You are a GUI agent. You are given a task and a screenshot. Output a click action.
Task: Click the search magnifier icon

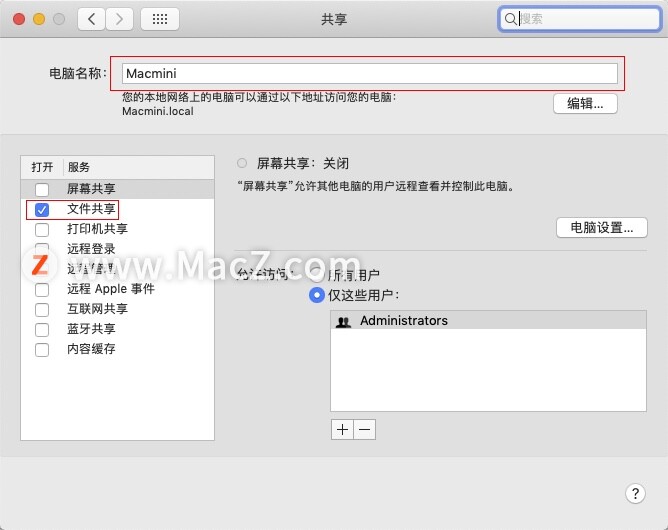pyautogui.click(x=510, y=19)
